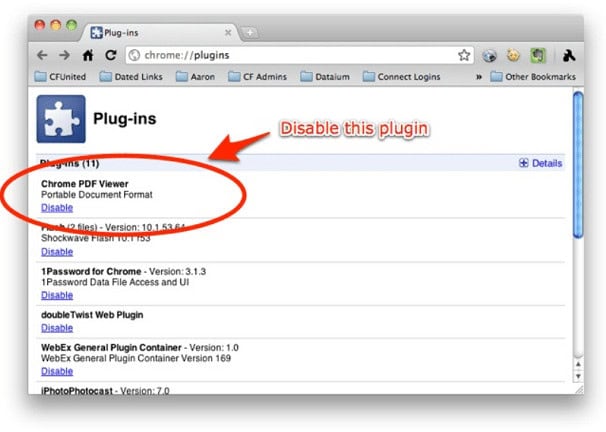Open the Other Bookmarks folder

click(533, 77)
